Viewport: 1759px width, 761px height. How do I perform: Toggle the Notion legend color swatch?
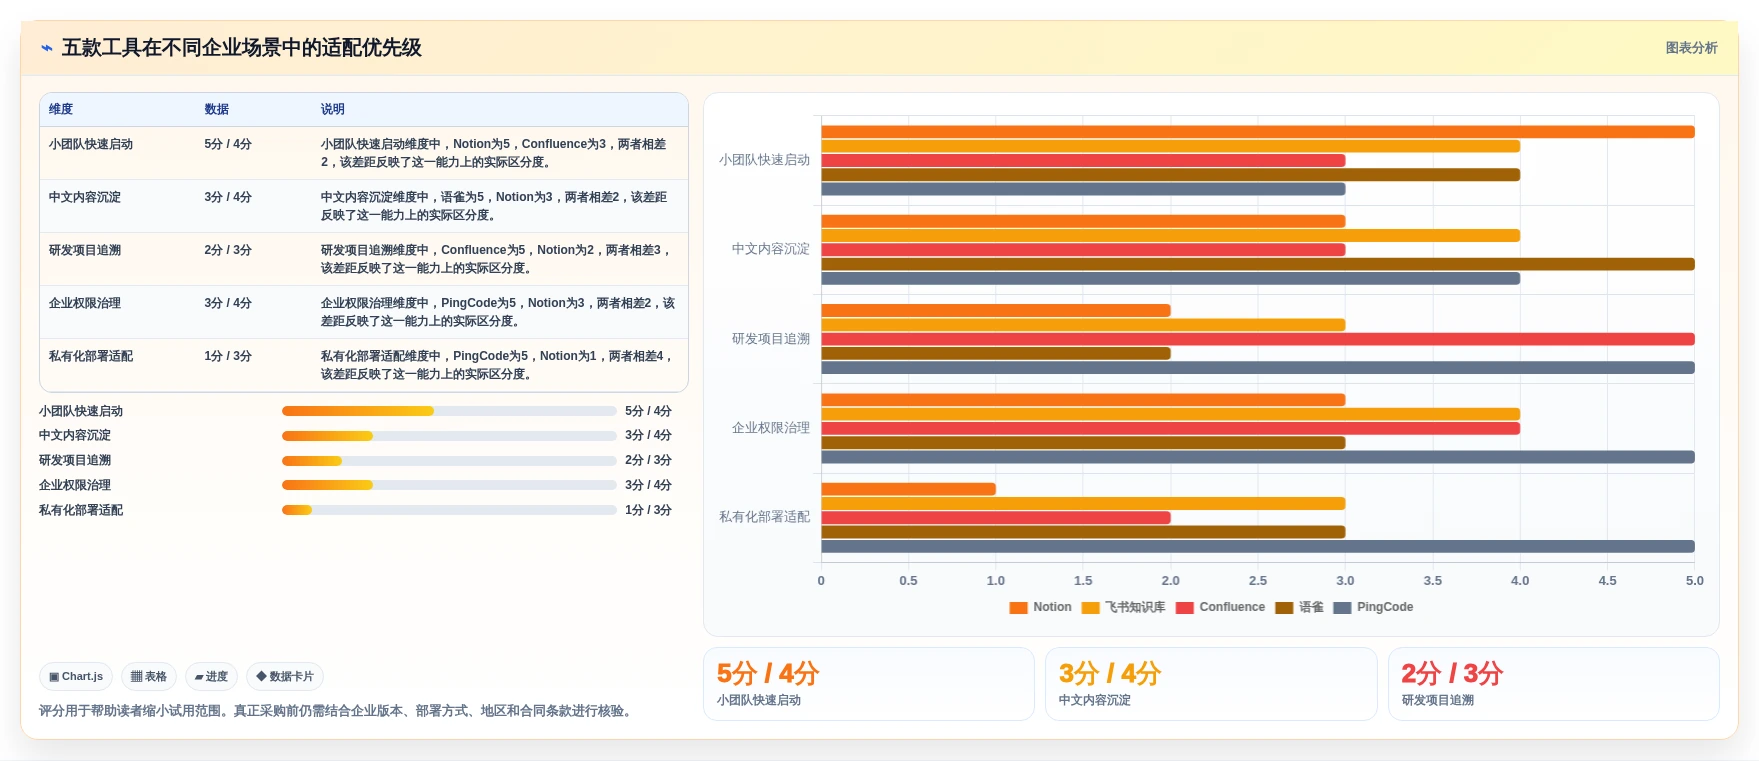click(1018, 608)
